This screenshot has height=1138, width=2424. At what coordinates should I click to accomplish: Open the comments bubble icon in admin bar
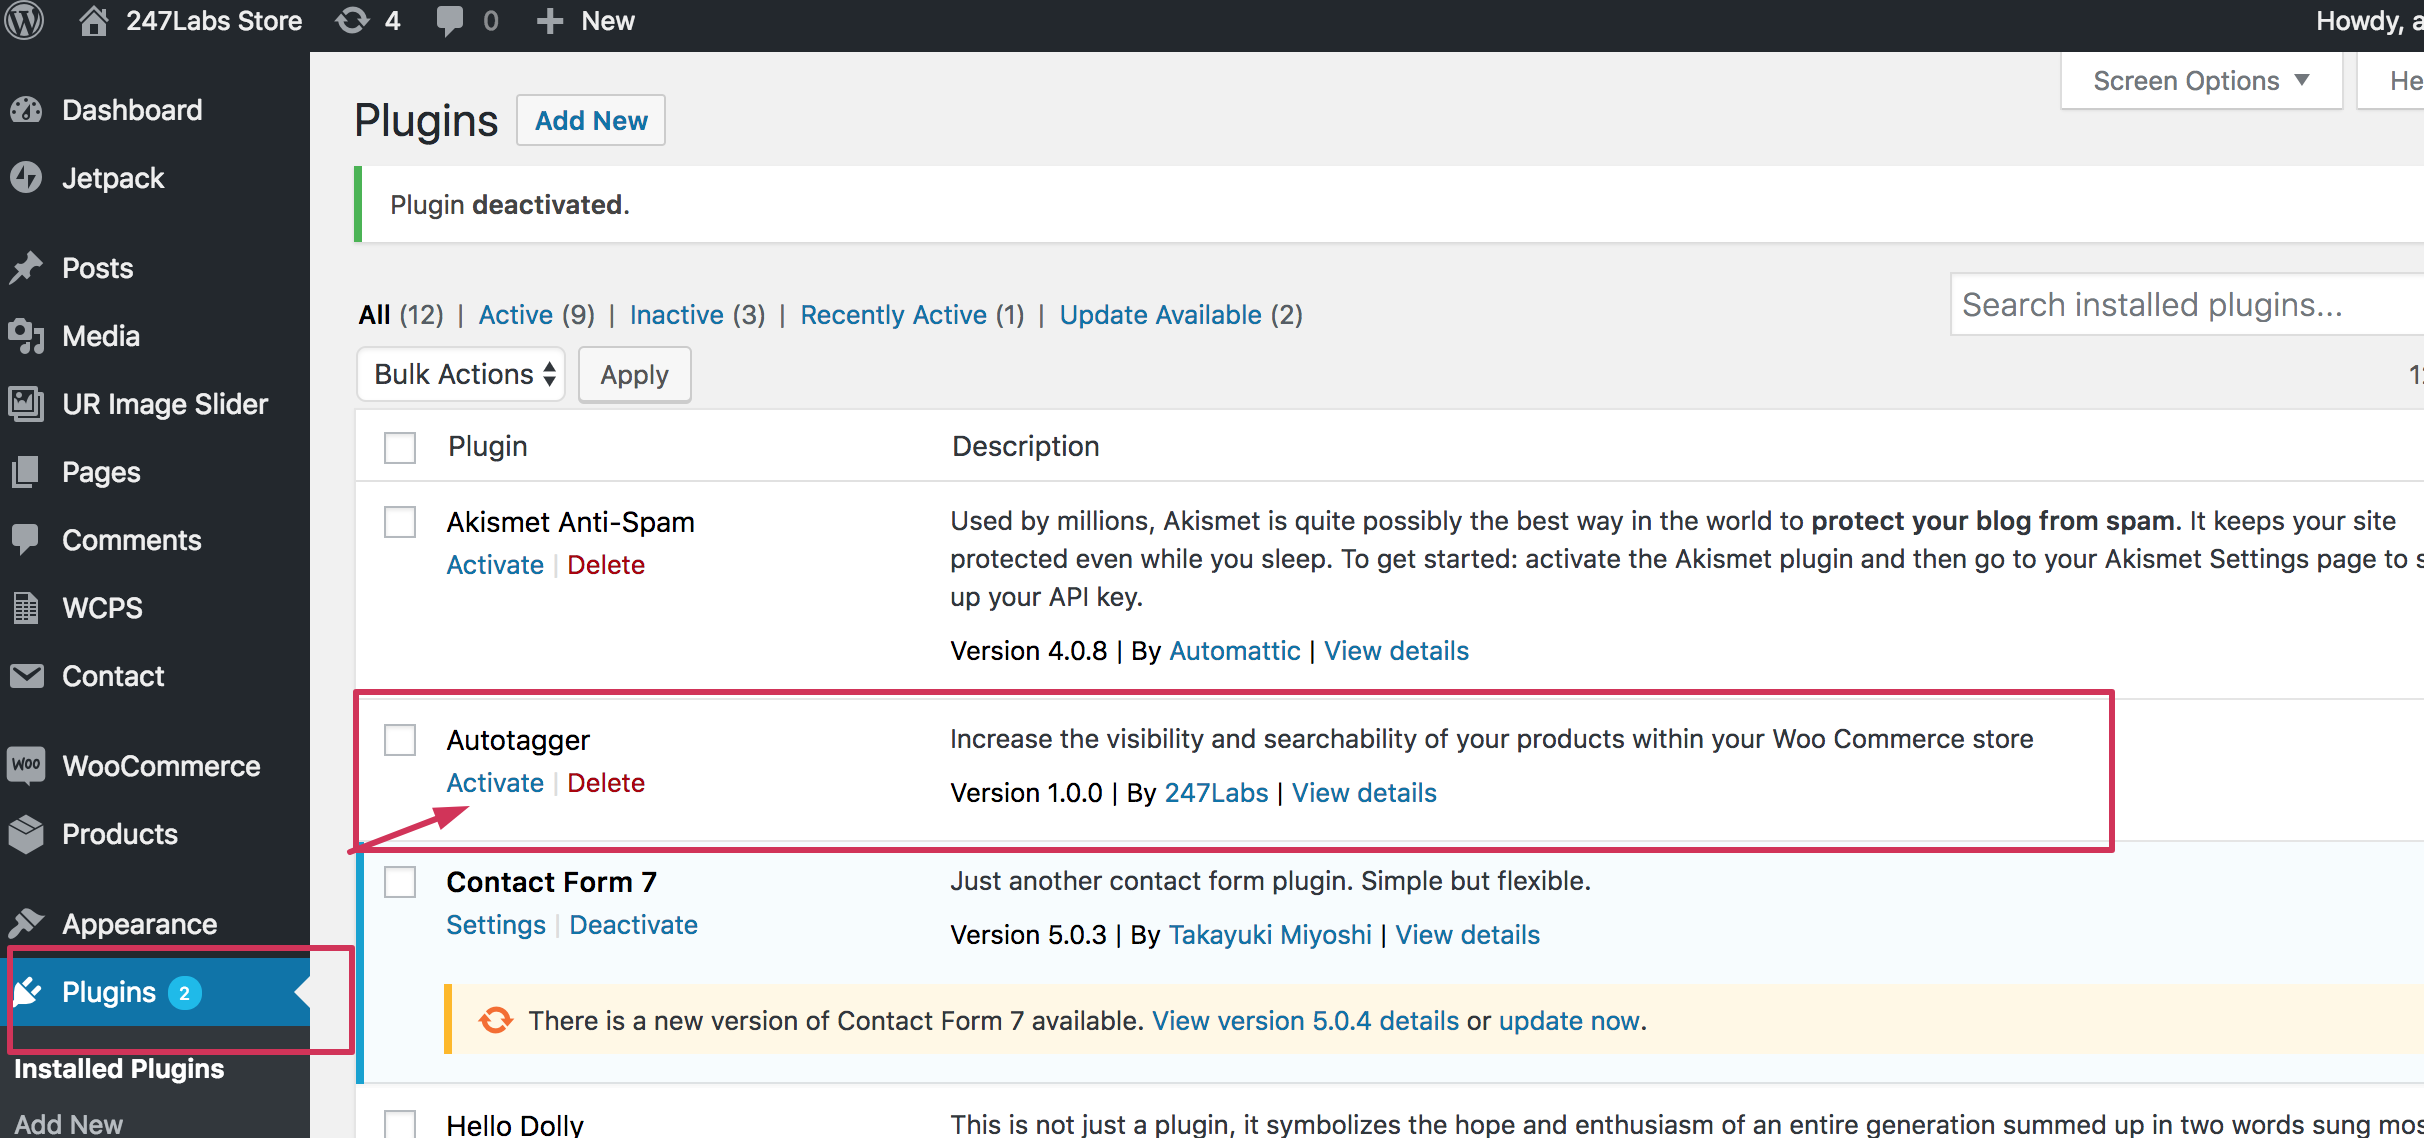[450, 21]
